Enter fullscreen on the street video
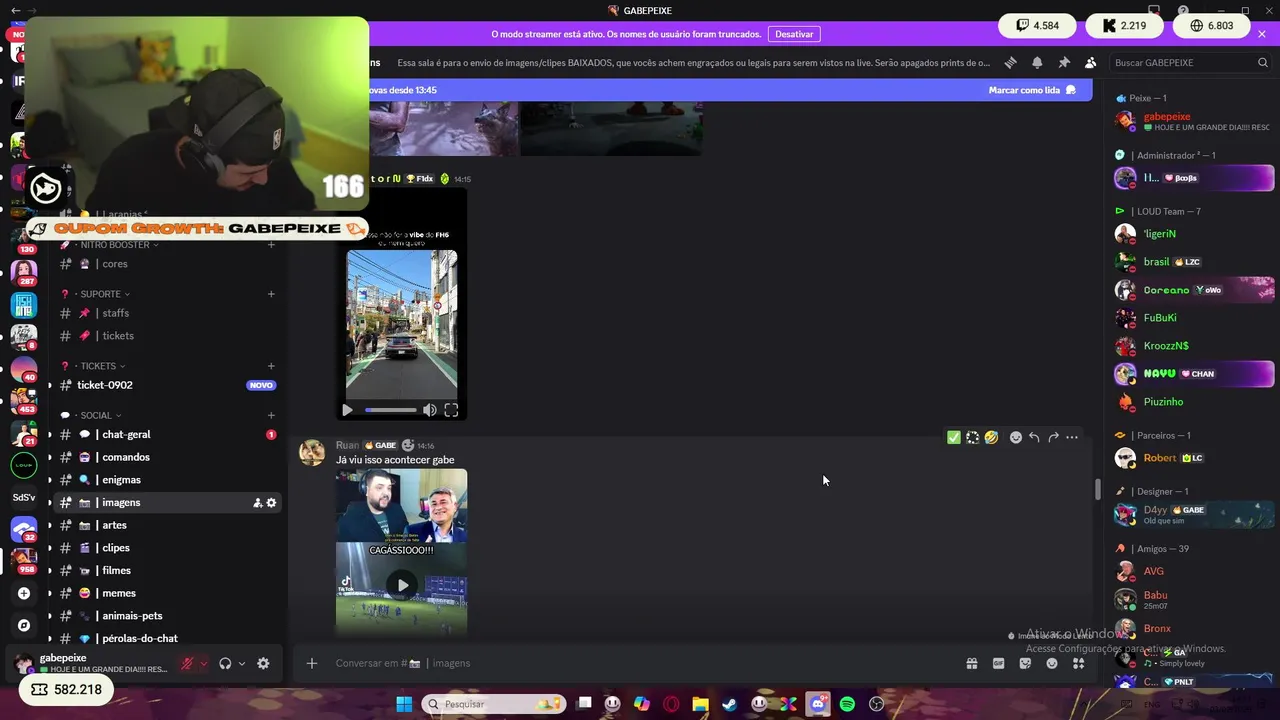This screenshot has width=1280, height=720. [x=451, y=410]
